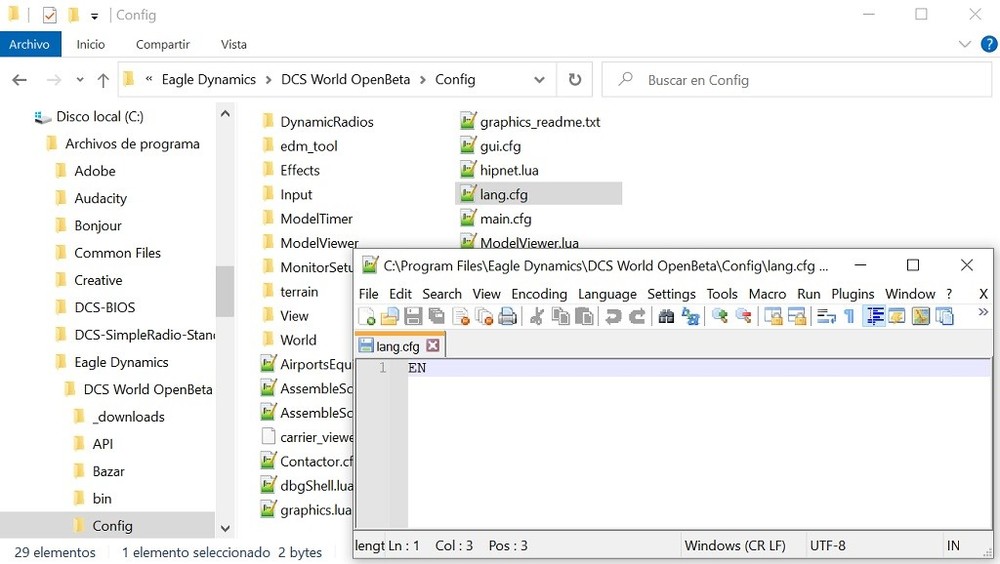Refresh the Config folder view
Viewport: 1000px width, 564px height.
pyautogui.click(x=575, y=80)
